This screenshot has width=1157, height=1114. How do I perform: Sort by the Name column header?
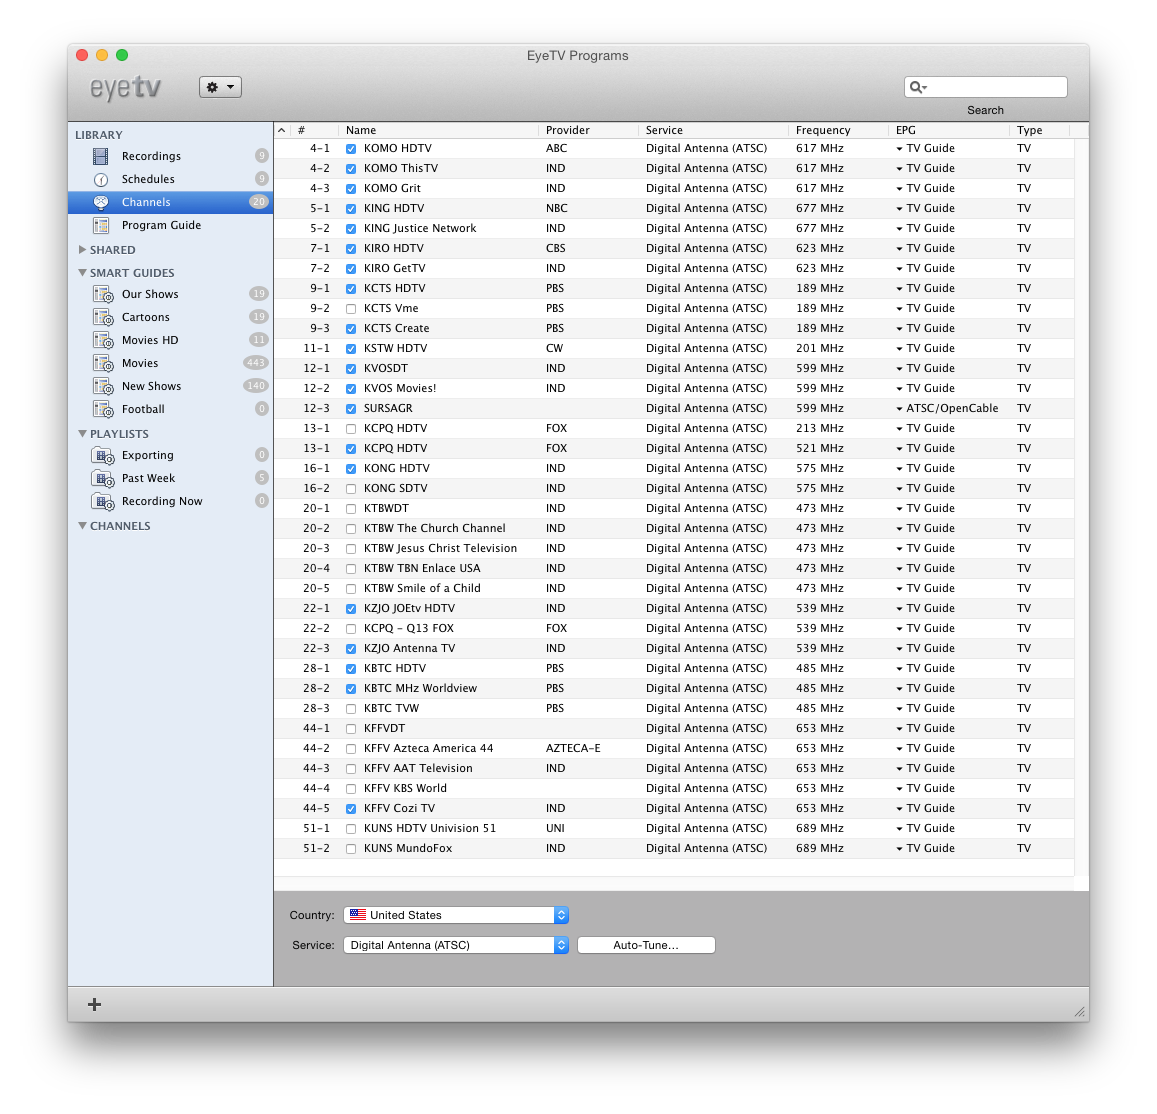438,130
